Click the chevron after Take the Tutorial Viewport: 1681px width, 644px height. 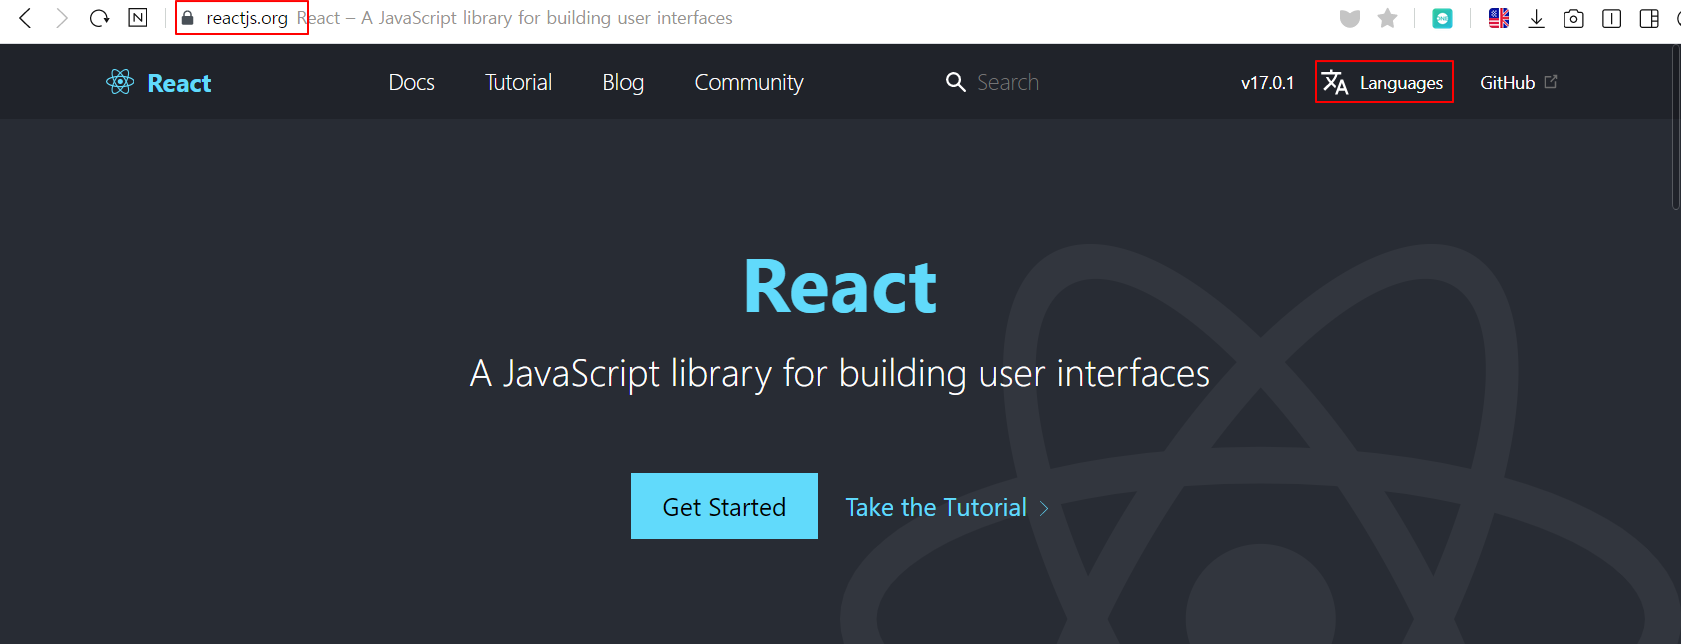click(x=1044, y=508)
